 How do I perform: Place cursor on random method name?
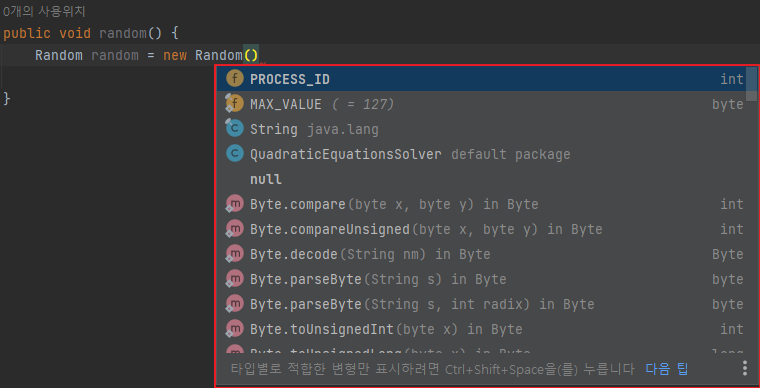pos(123,33)
